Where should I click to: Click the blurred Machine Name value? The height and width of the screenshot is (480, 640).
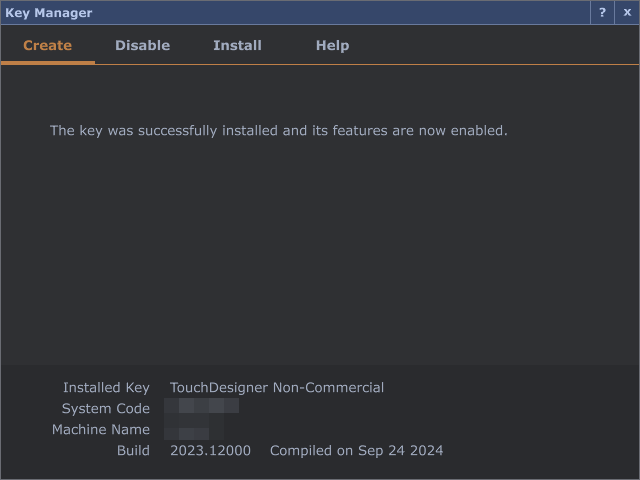tap(189, 431)
